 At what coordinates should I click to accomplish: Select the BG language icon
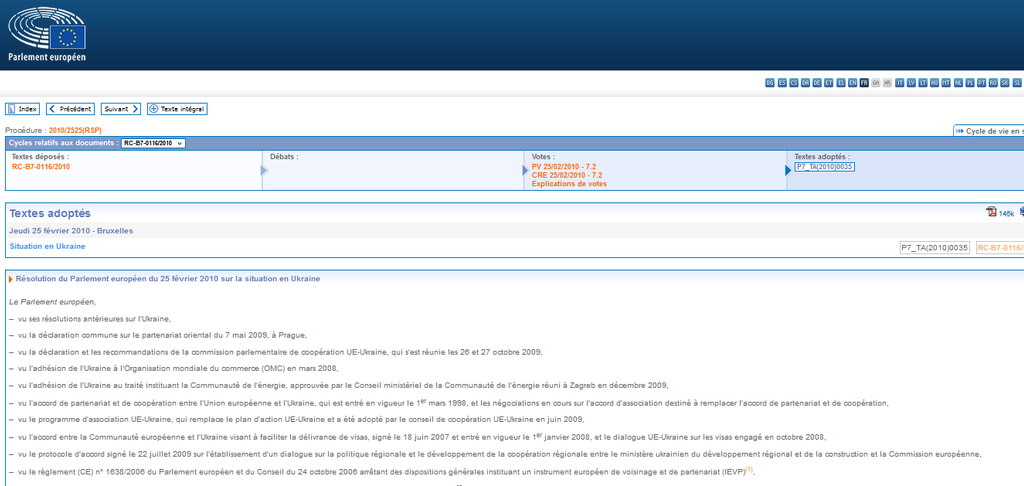[770, 82]
